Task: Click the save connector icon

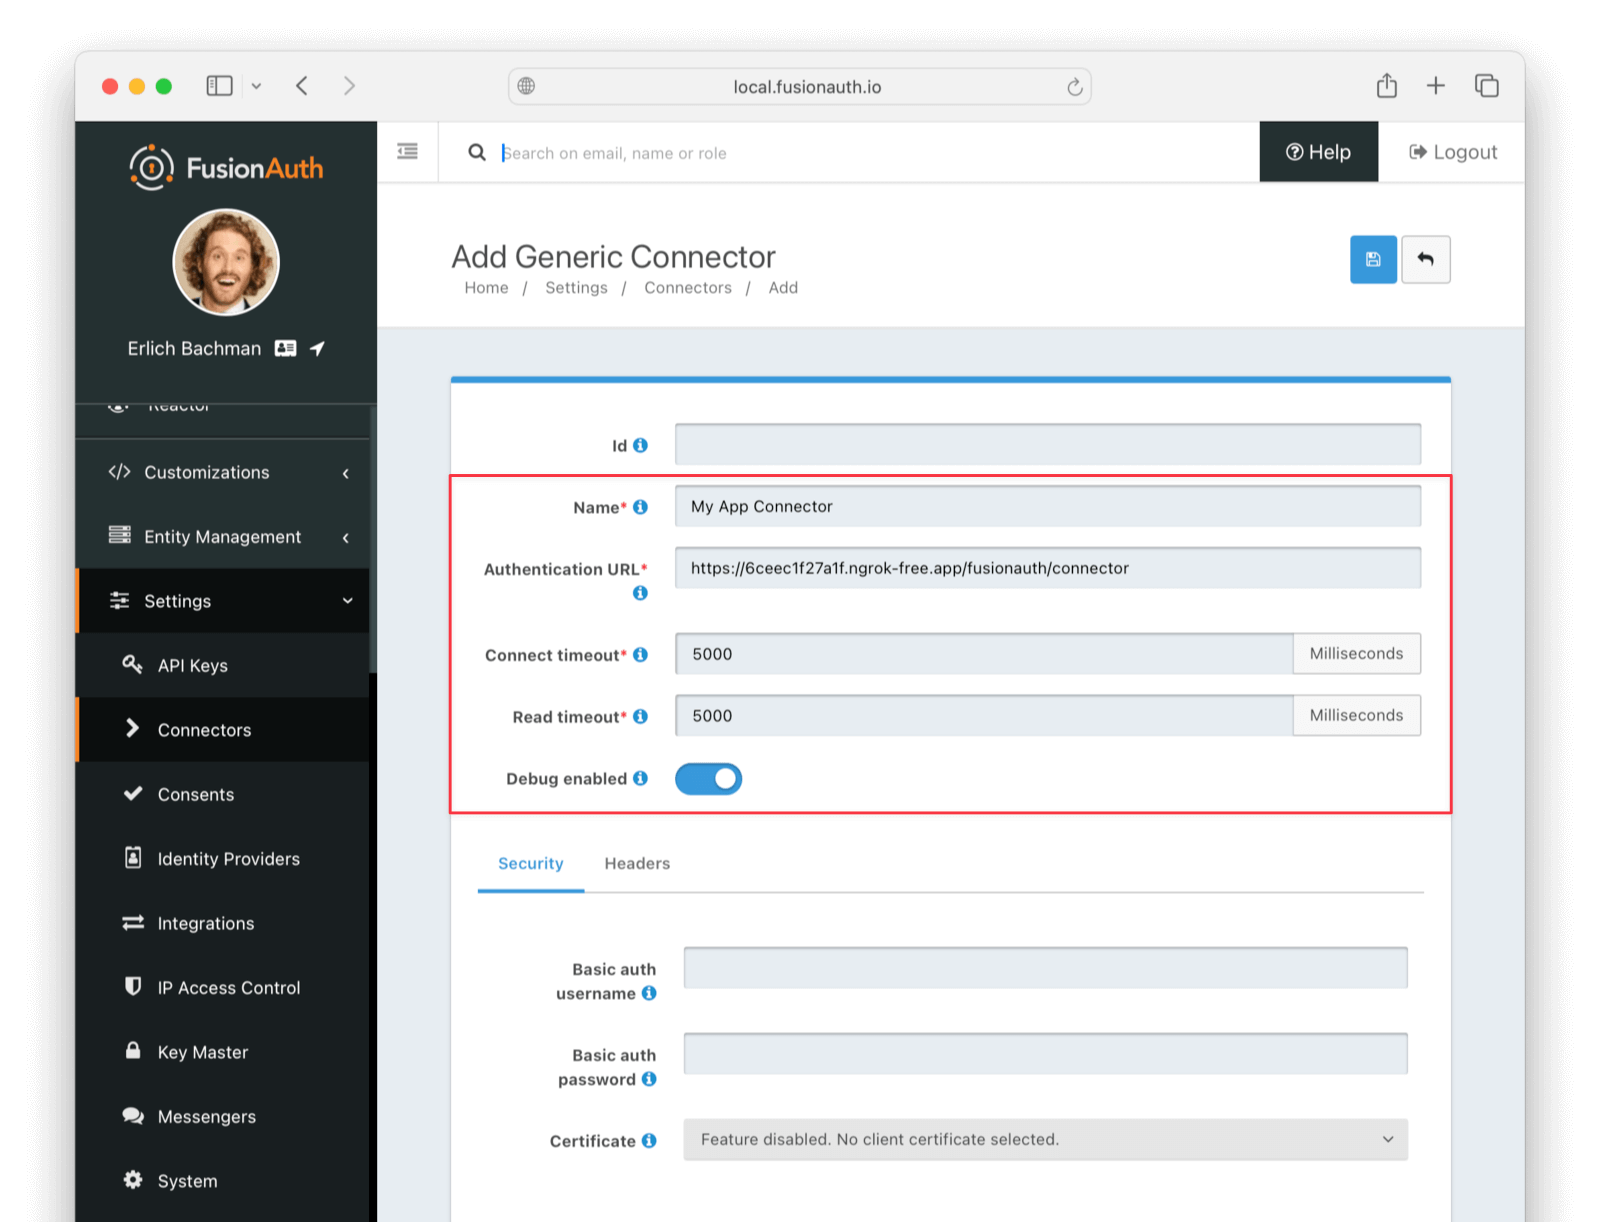Action: pyautogui.click(x=1373, y=259)
